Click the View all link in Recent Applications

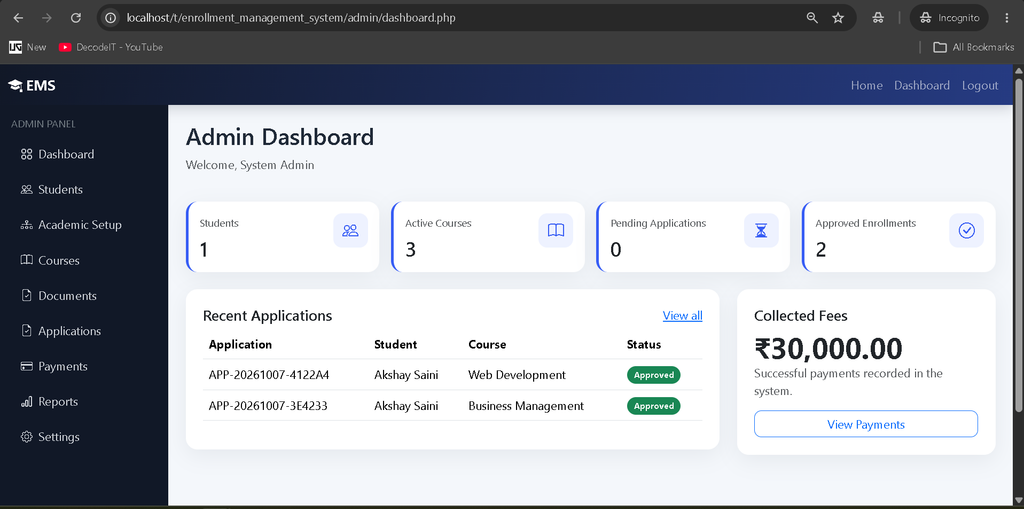click(682, 316)
